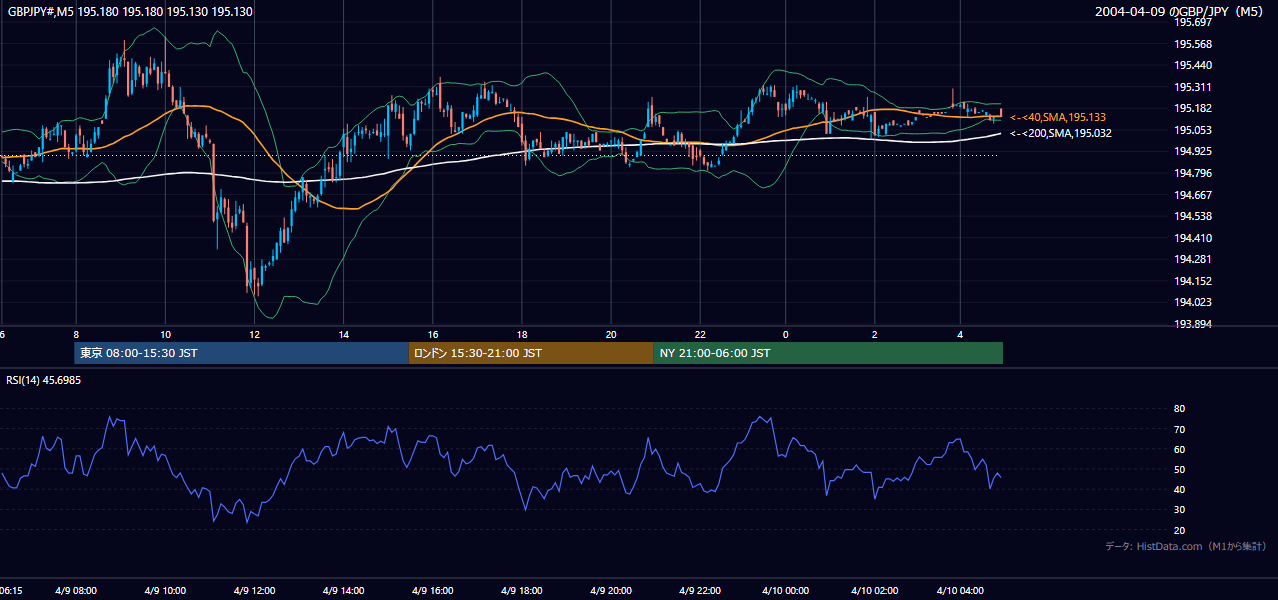Click the RSI(14) 45.6985 indicator label
Viewport: 1278px width, 600px height.
tap(44, 380)
